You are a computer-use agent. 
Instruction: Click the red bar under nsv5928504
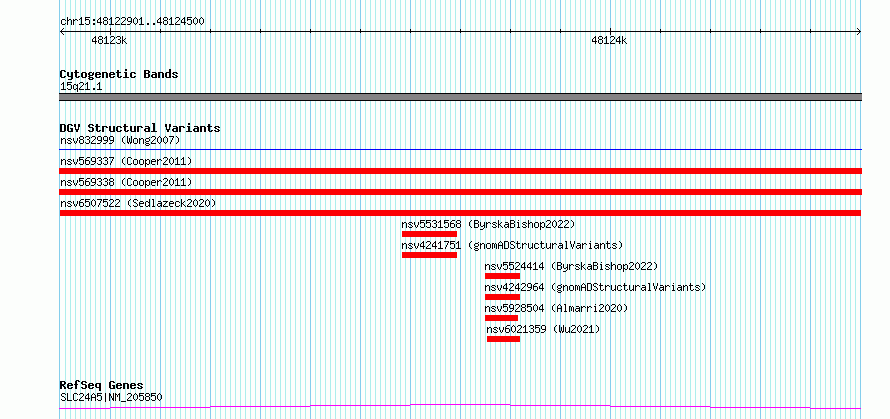[x=501, y=318]
